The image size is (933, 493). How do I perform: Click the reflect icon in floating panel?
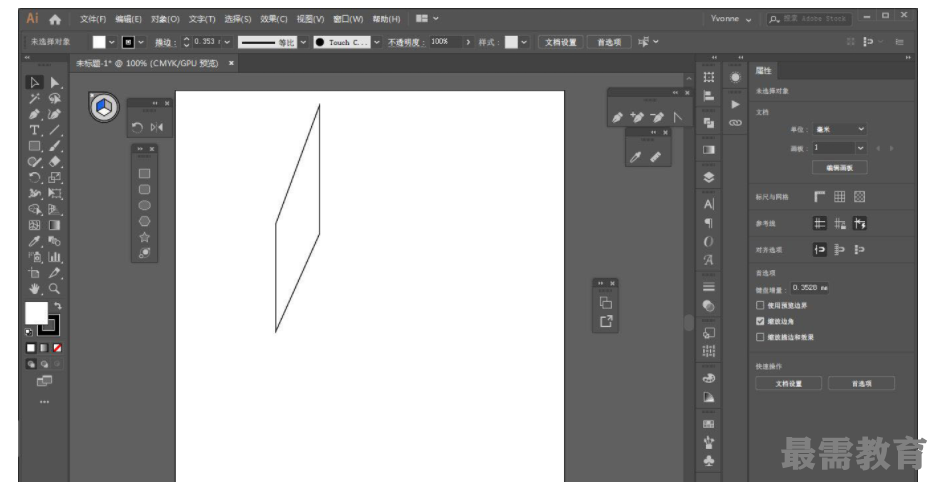click(x=156, y=127)
